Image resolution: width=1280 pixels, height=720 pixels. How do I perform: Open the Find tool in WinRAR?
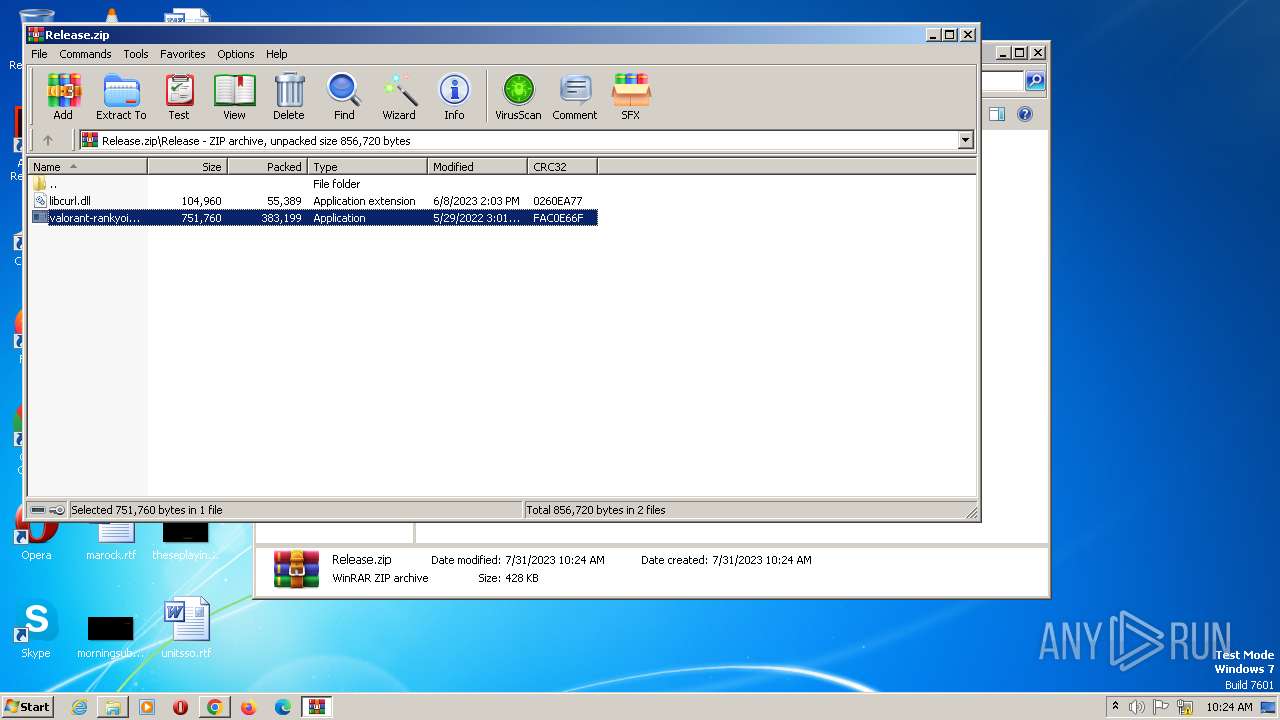pos(344,97)
